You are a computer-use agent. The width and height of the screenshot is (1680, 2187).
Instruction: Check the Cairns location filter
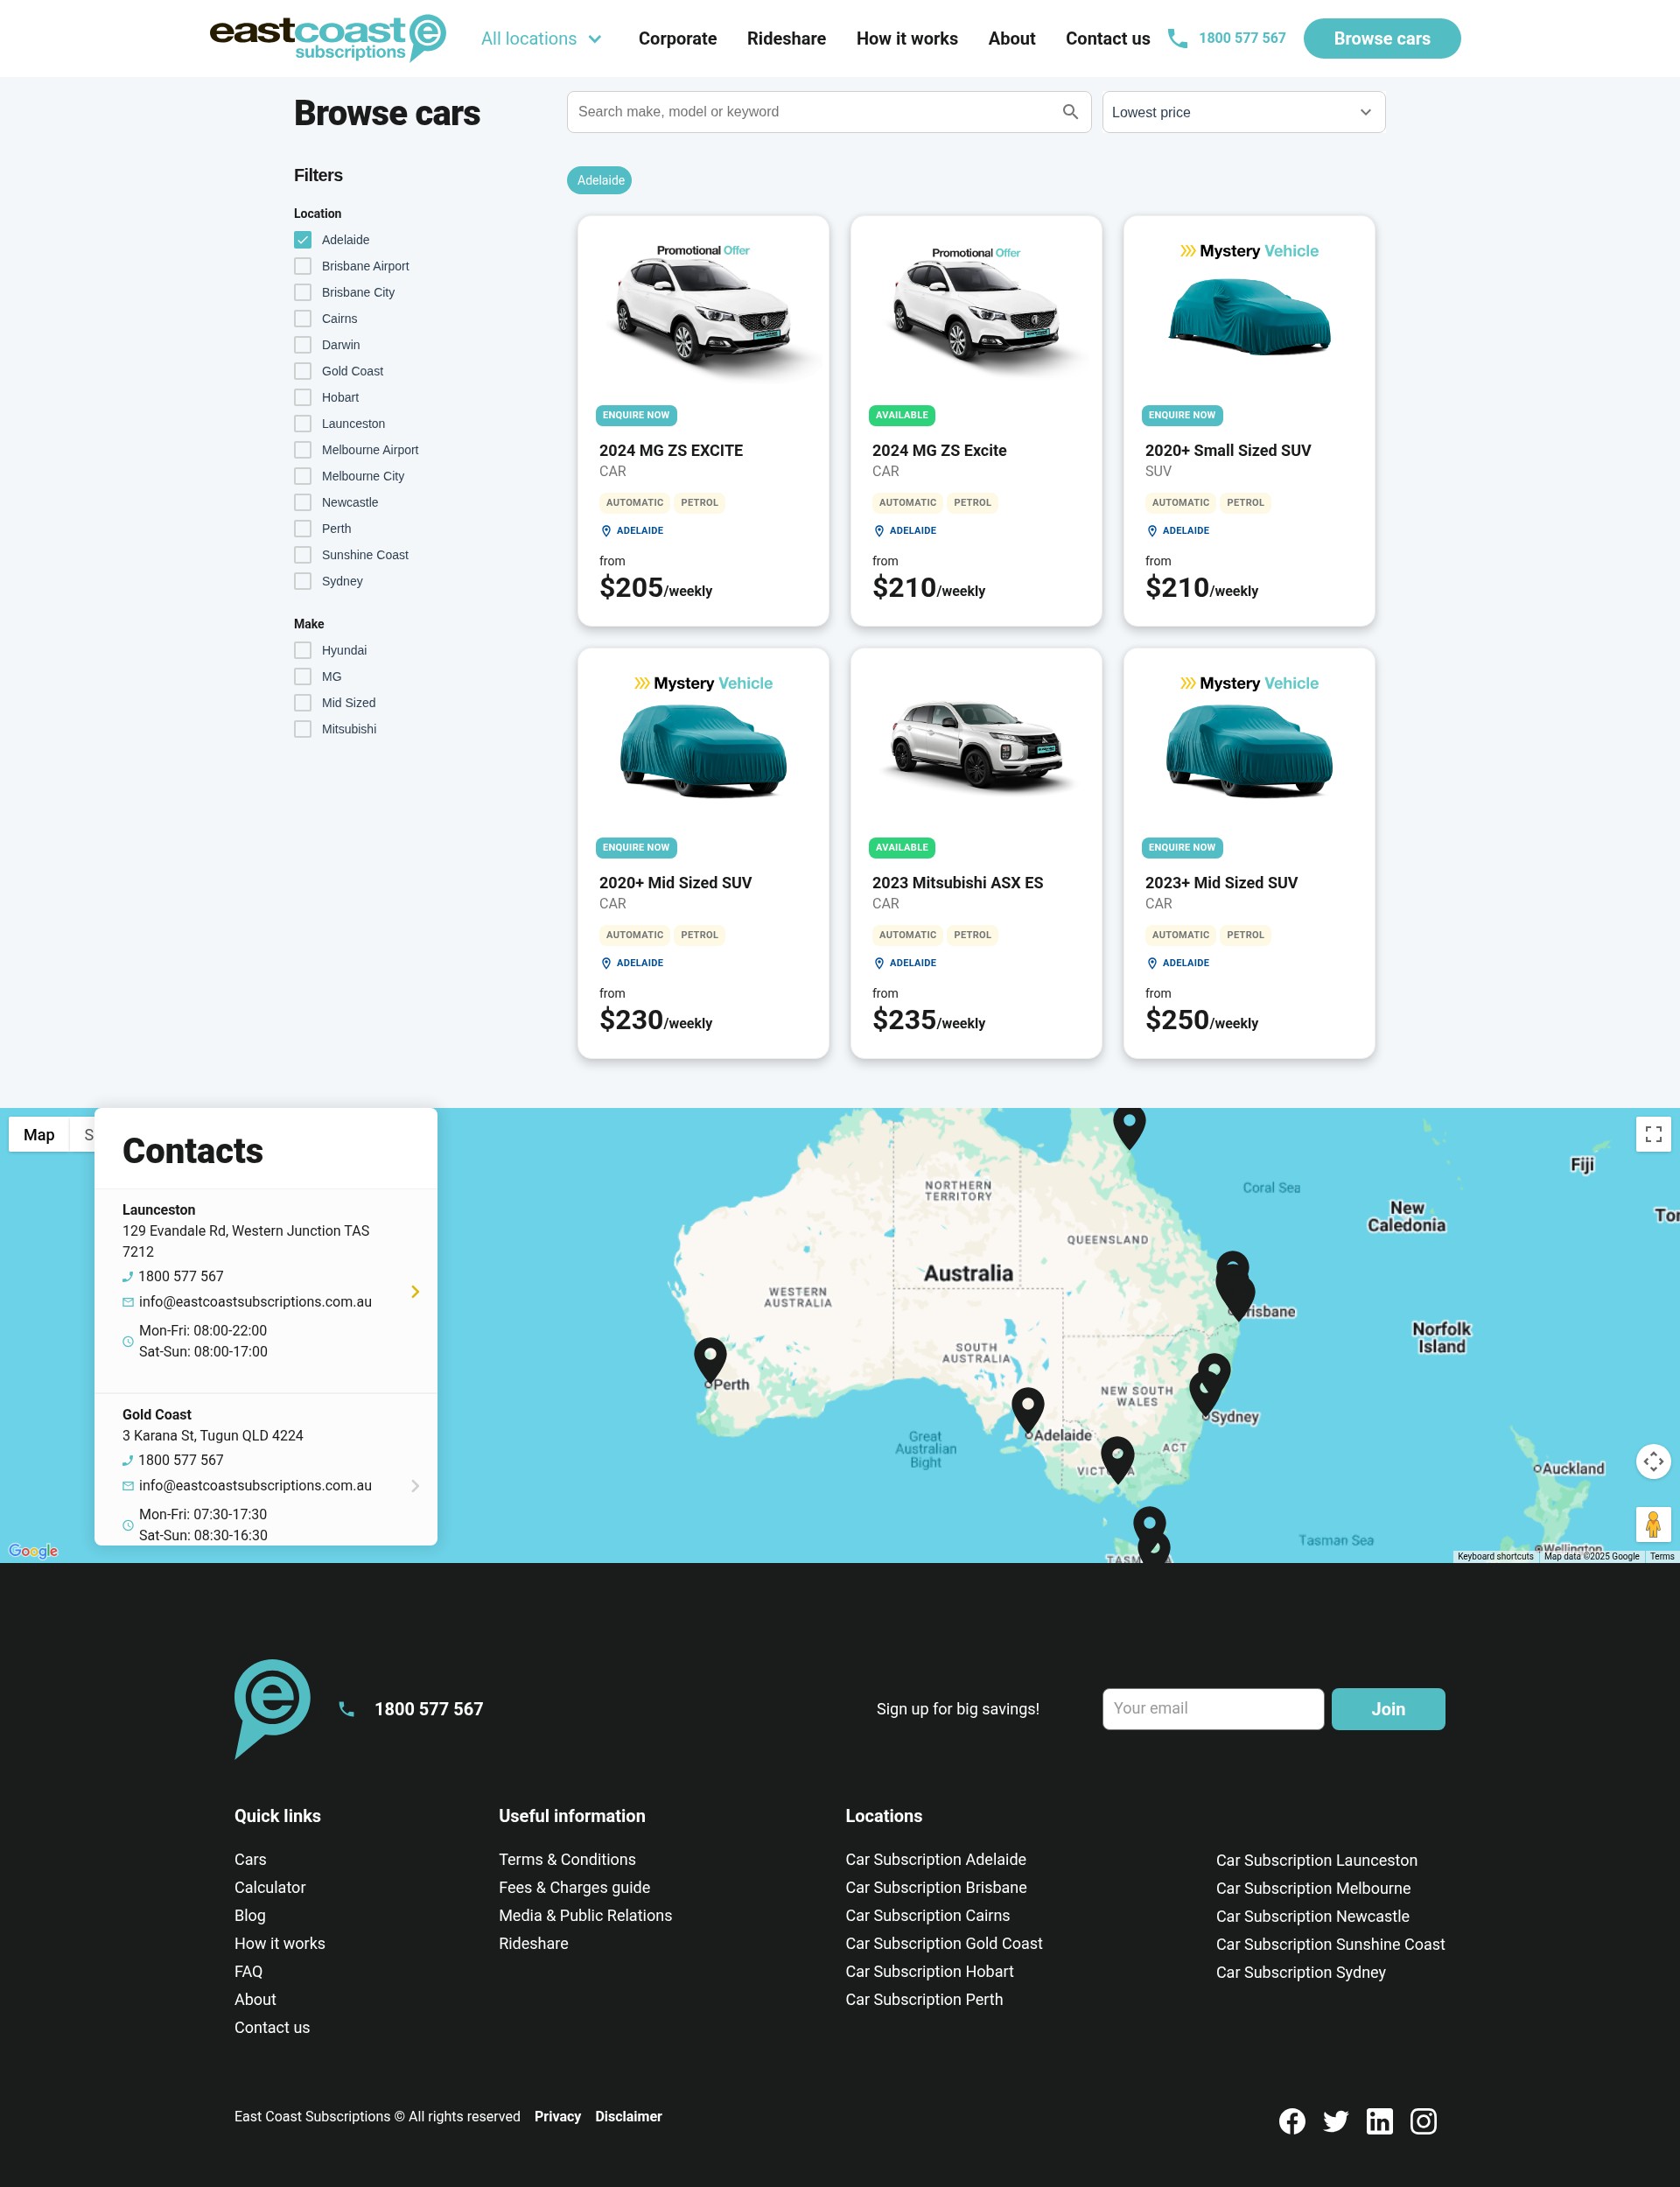click(303, 319)
